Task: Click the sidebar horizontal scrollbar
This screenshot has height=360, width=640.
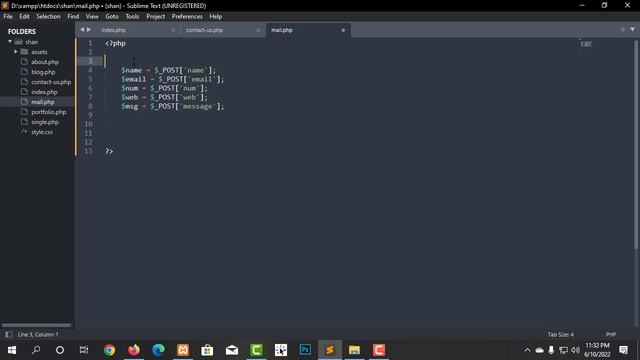Action: tap(36, 325)
